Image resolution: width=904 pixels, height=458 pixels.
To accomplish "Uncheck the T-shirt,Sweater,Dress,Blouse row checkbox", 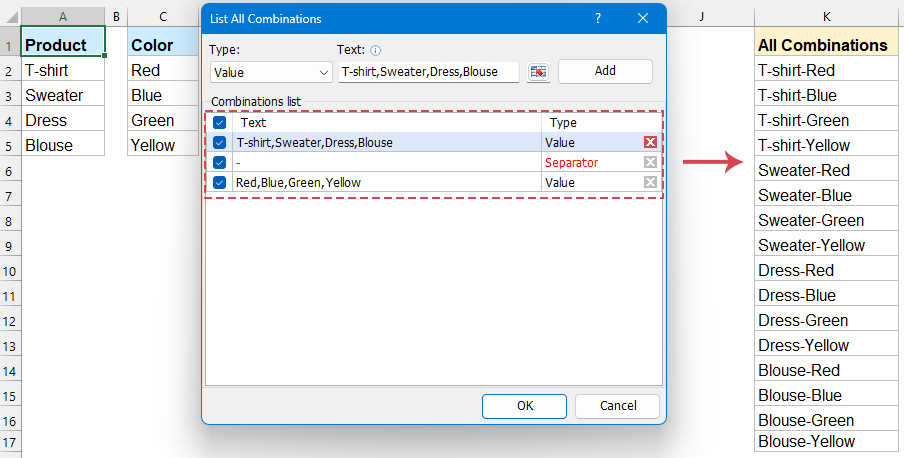I will pyautogui.click(x=220, y=142).
